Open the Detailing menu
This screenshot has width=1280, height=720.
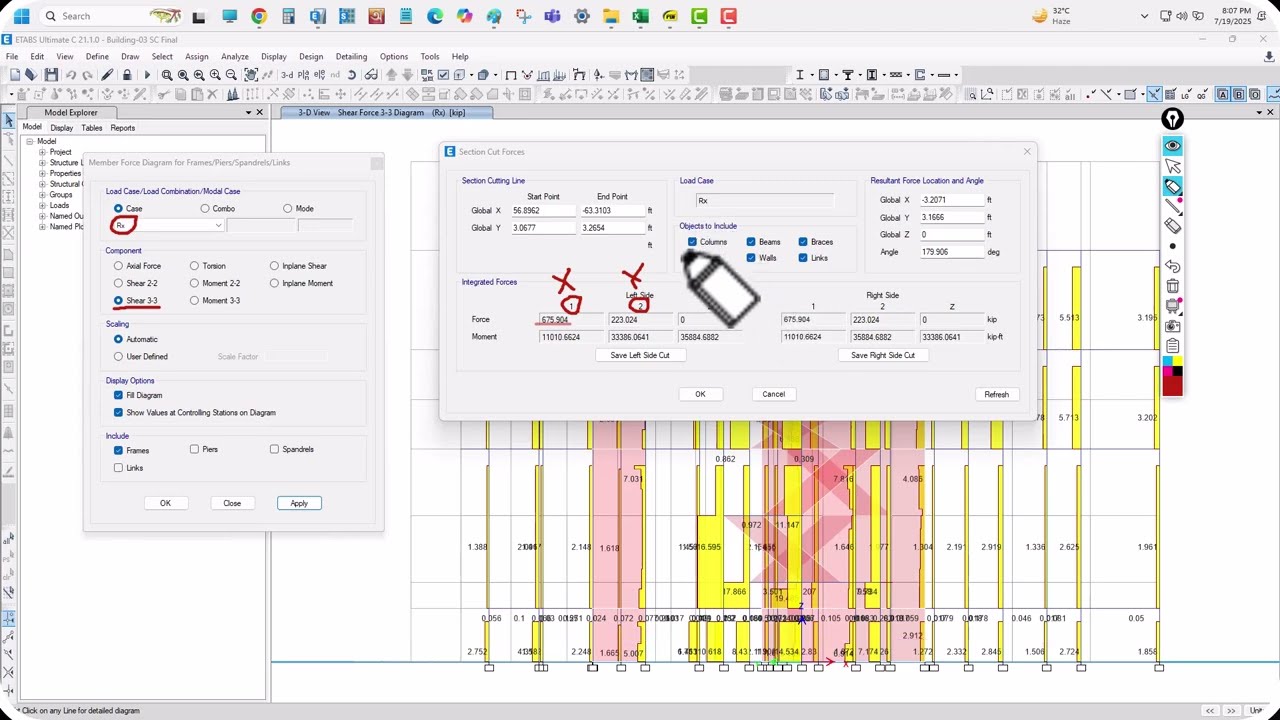(x=351, y=56)
